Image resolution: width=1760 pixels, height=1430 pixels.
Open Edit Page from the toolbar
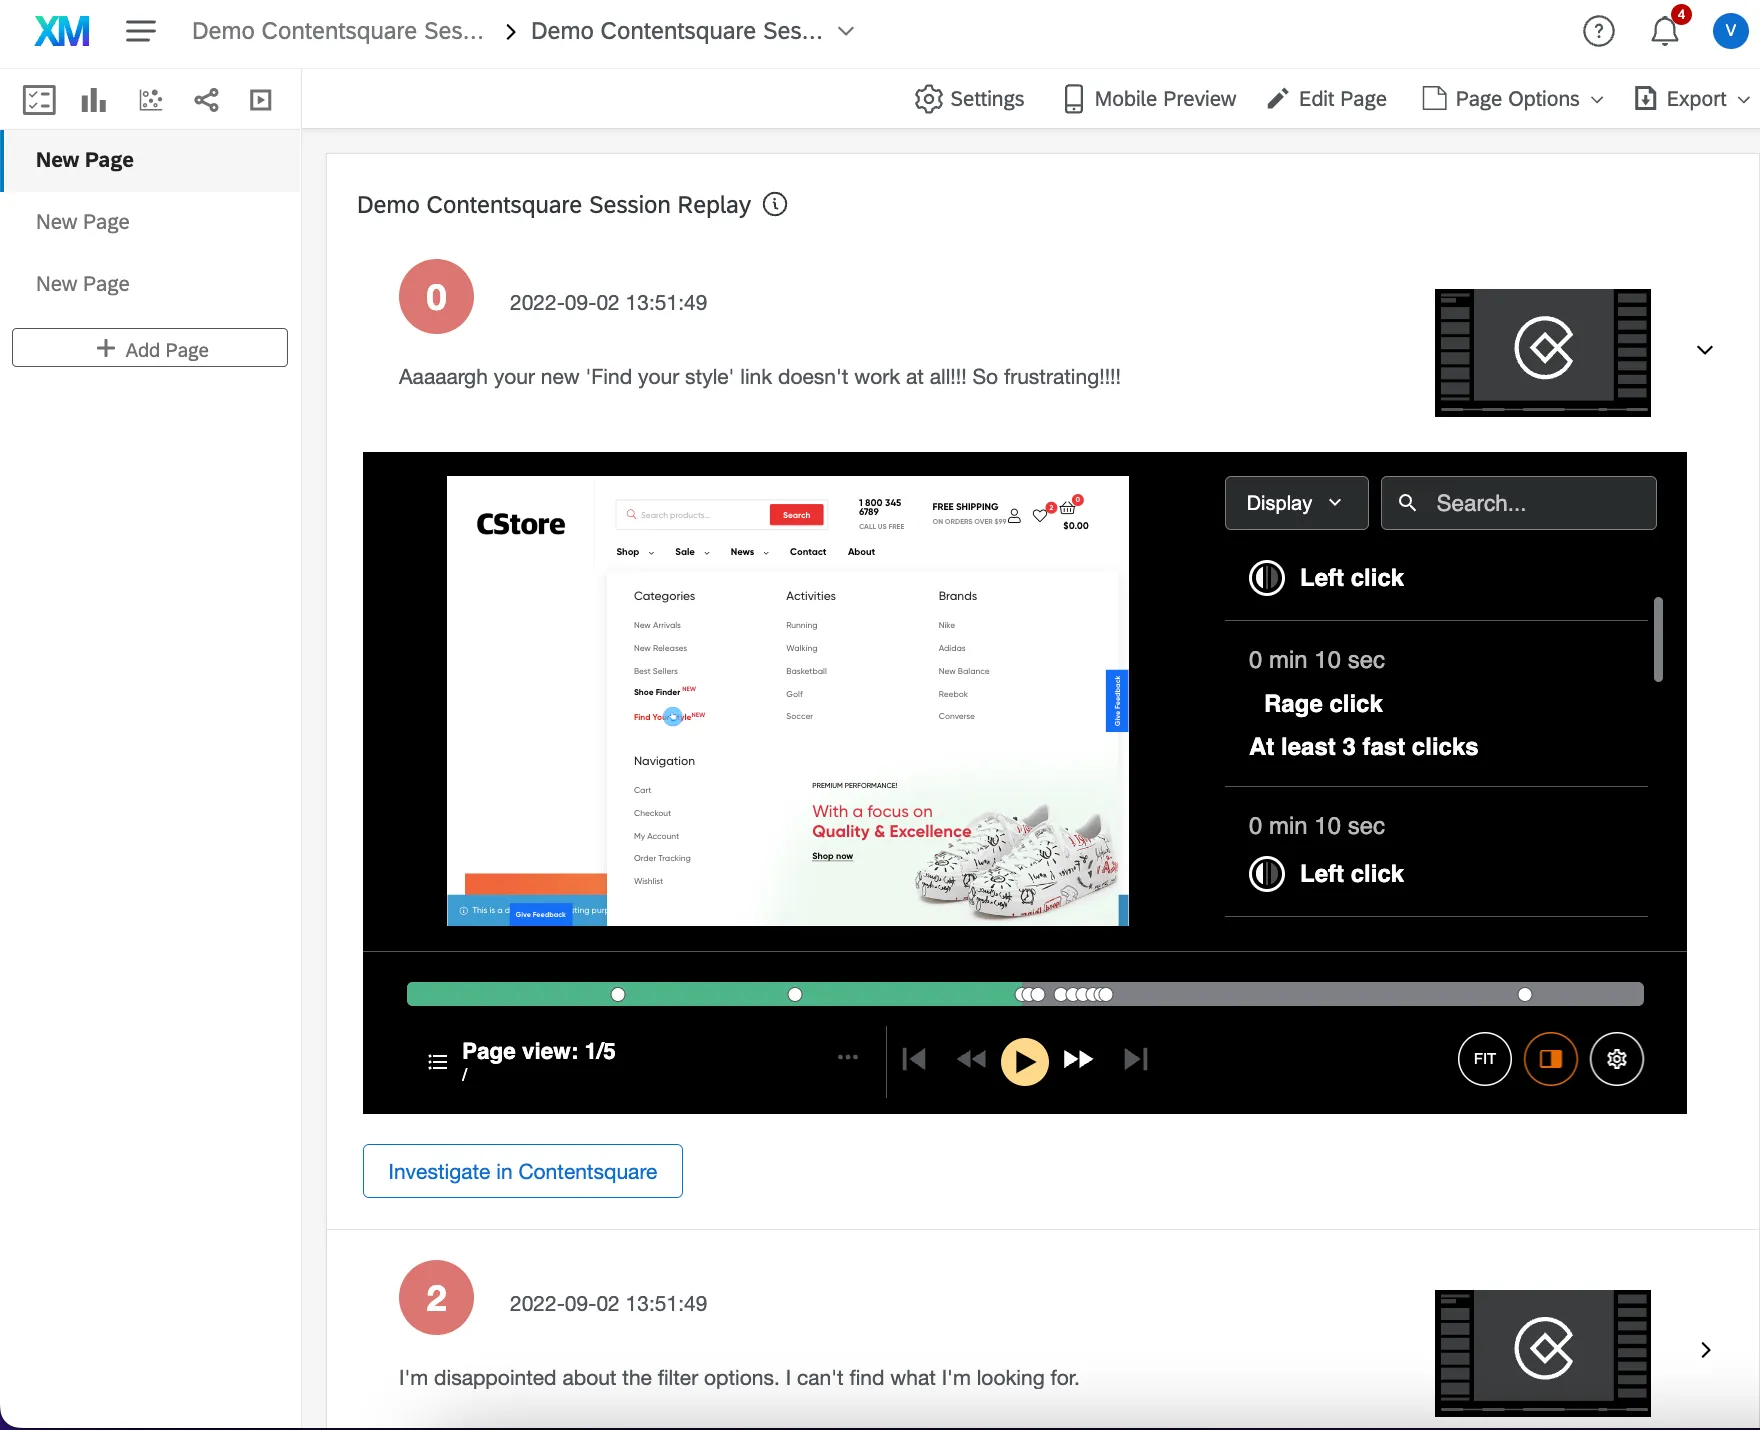click(1327, 99)
